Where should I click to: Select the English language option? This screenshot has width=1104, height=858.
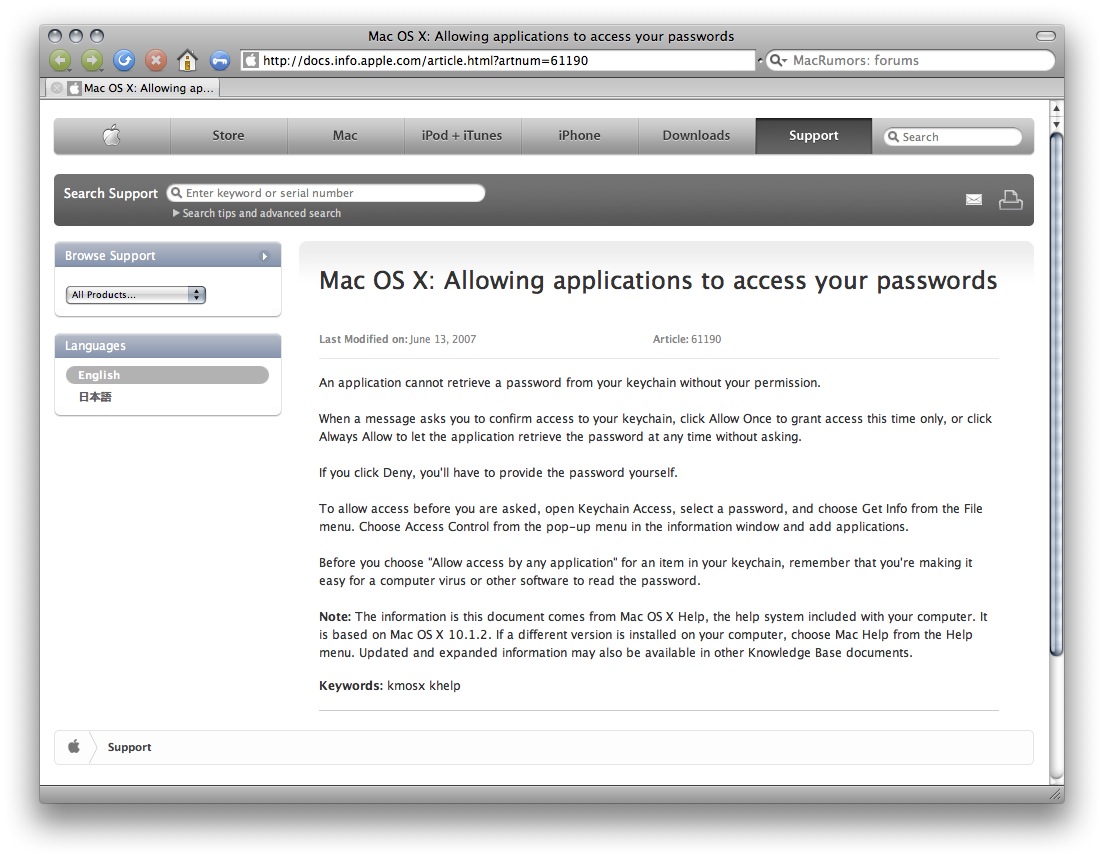[168, 375]
